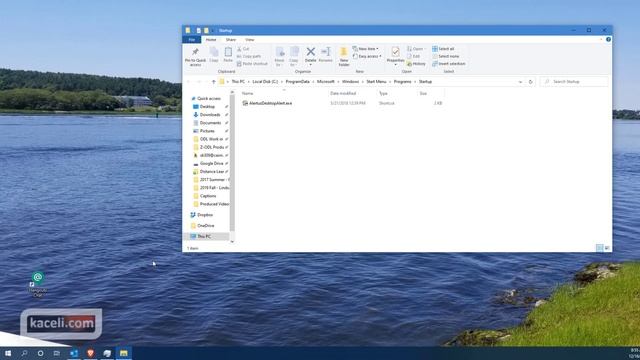Click the Rename ribbon icon
This screenshot has width=640, height=360.
325,55
